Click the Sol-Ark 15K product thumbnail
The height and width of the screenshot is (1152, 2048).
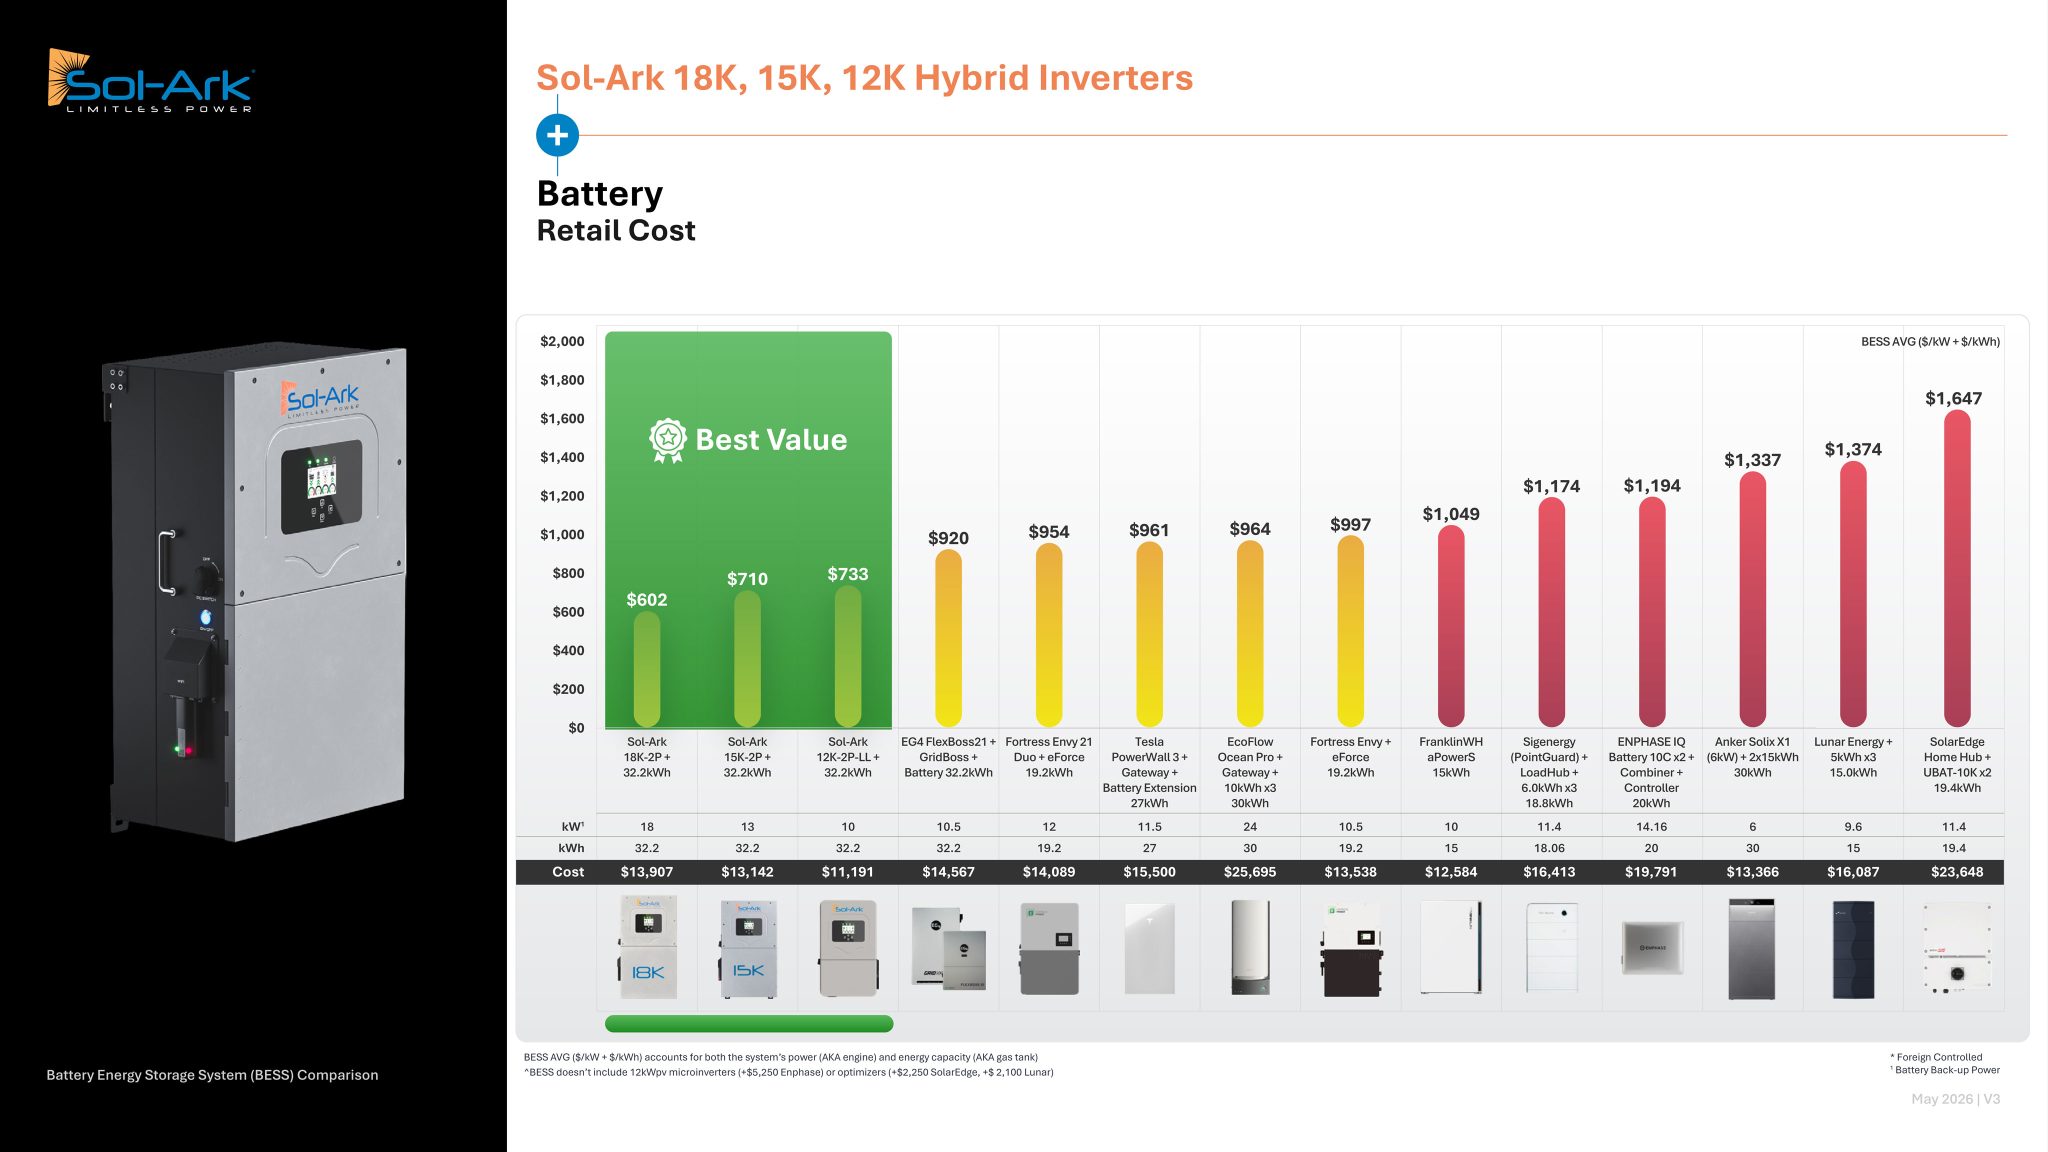[x=747, y=948]
